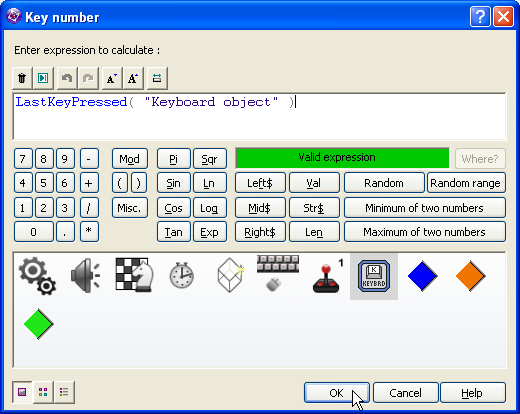This screenshot has height=414, width=520.
Task: Choose the gears Special object icon
Action: (38, 276)
